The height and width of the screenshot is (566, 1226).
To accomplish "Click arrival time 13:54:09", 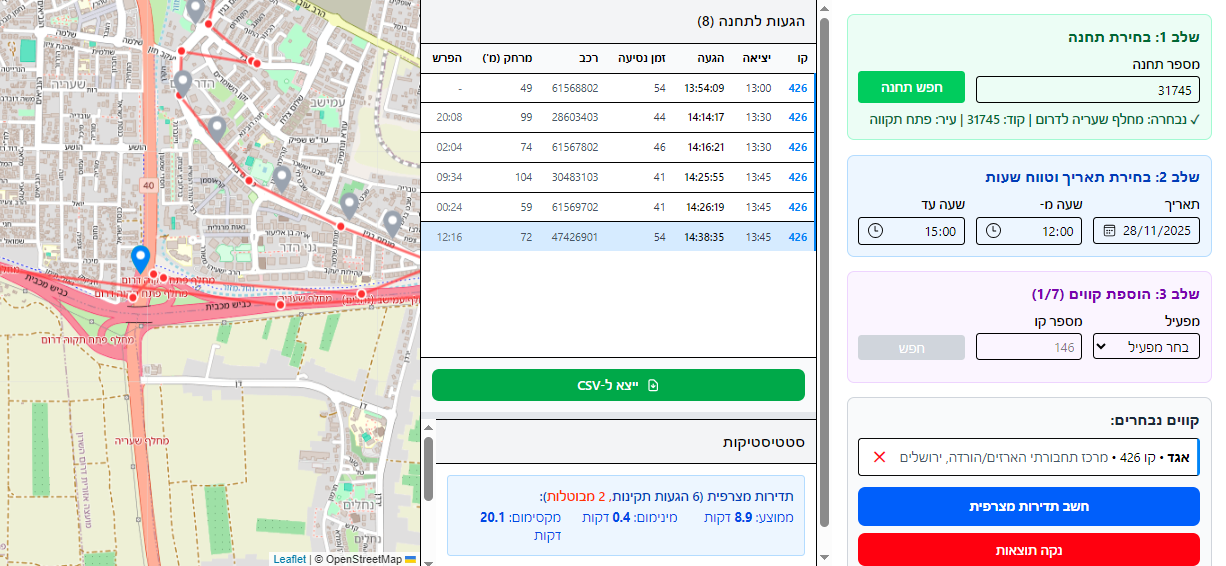I will click(704, 88).
